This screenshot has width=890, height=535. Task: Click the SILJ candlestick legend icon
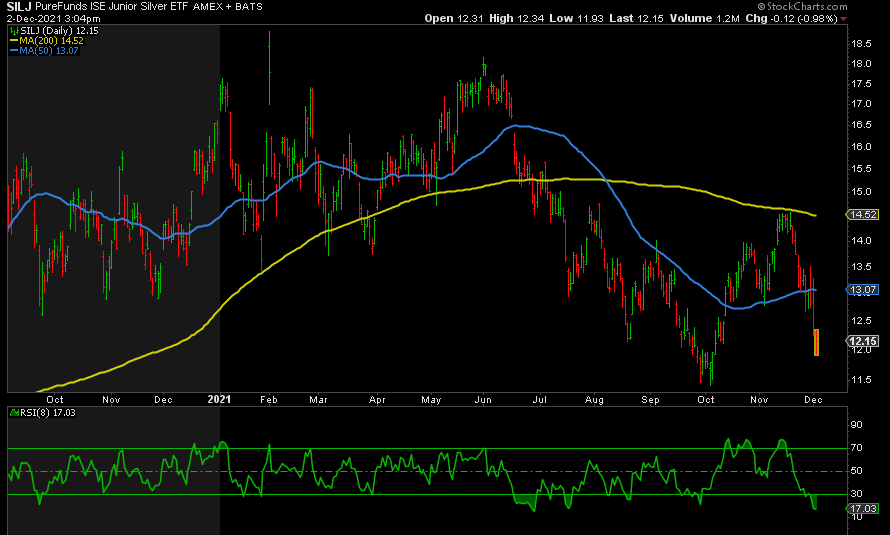[x=14, y=31]
